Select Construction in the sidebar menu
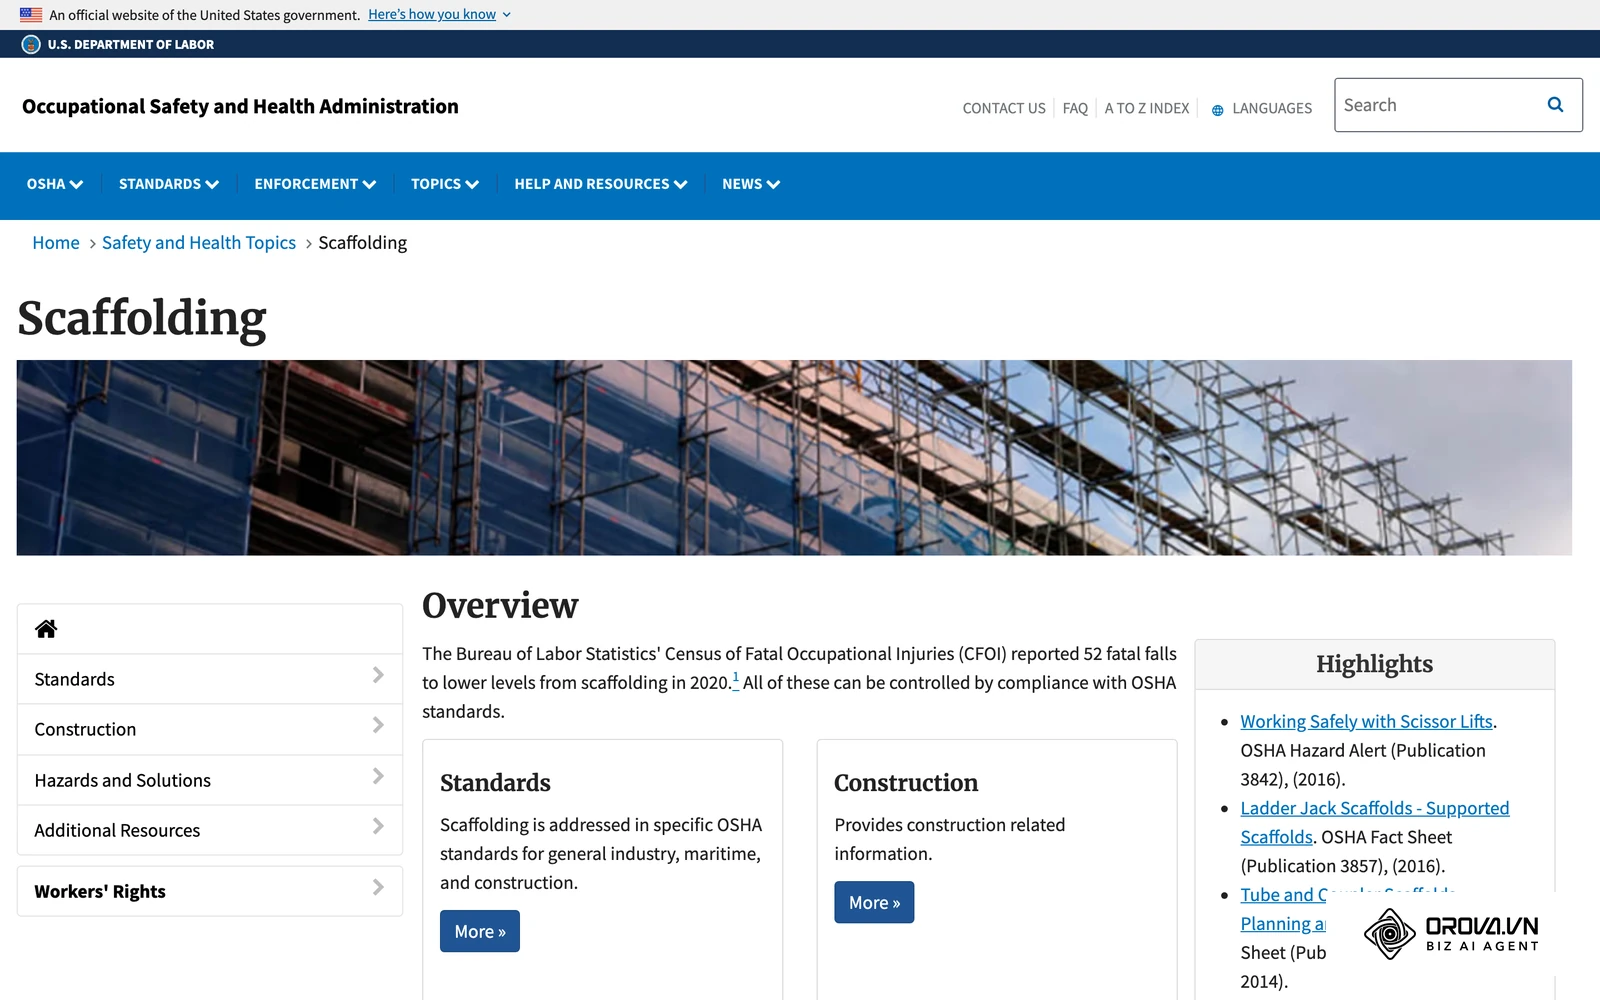1600x1000 pixels. [x=210, y=729]
